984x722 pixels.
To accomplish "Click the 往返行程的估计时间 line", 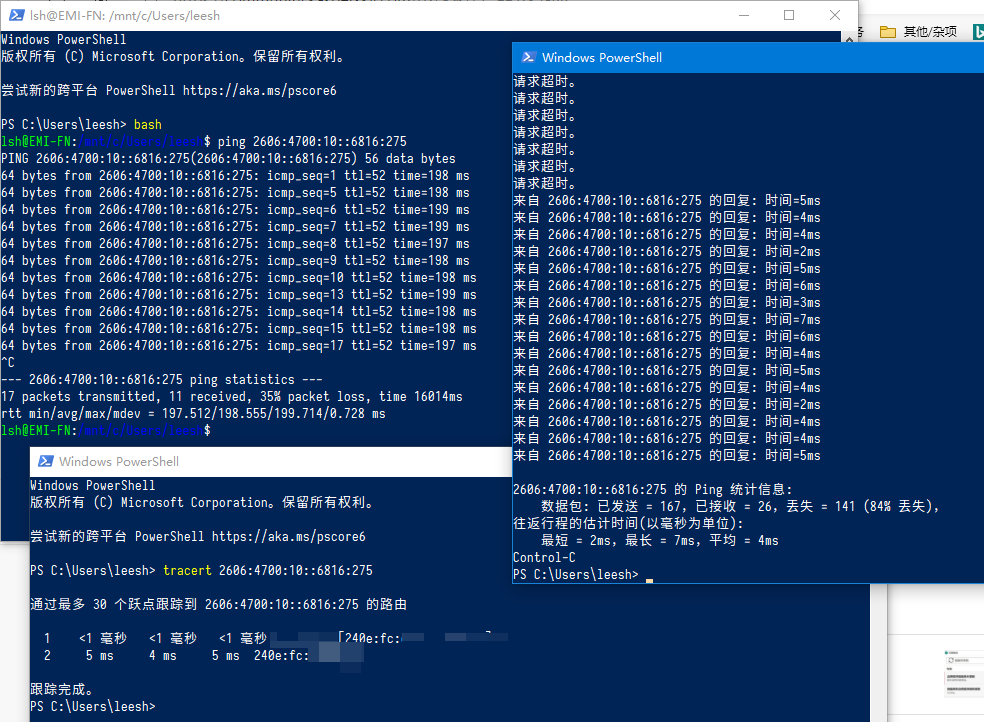I will coord(628,523).
